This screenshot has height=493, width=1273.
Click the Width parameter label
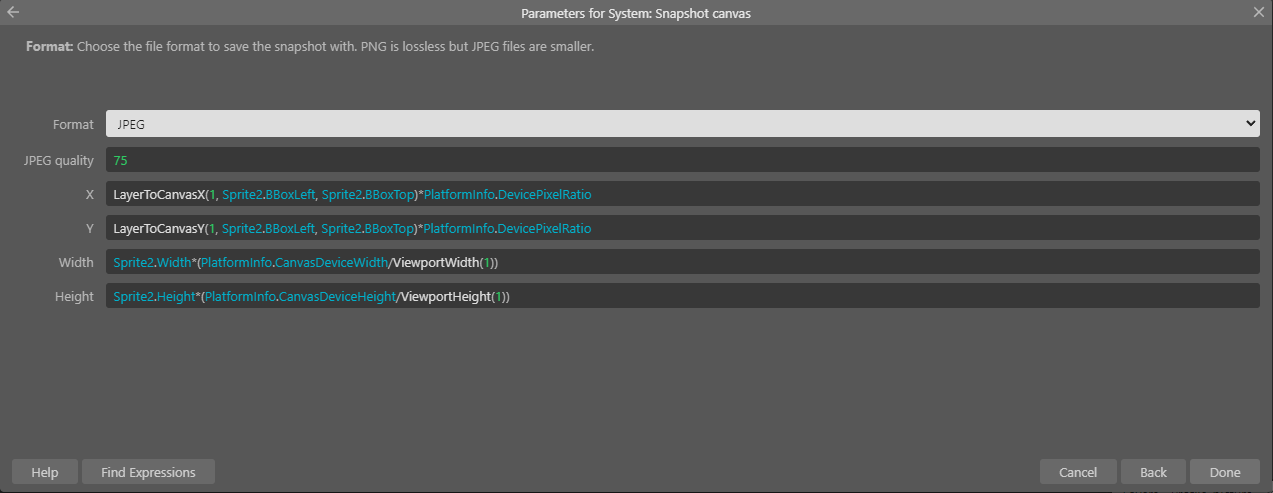pyautogui.click(x=76, y=262)
